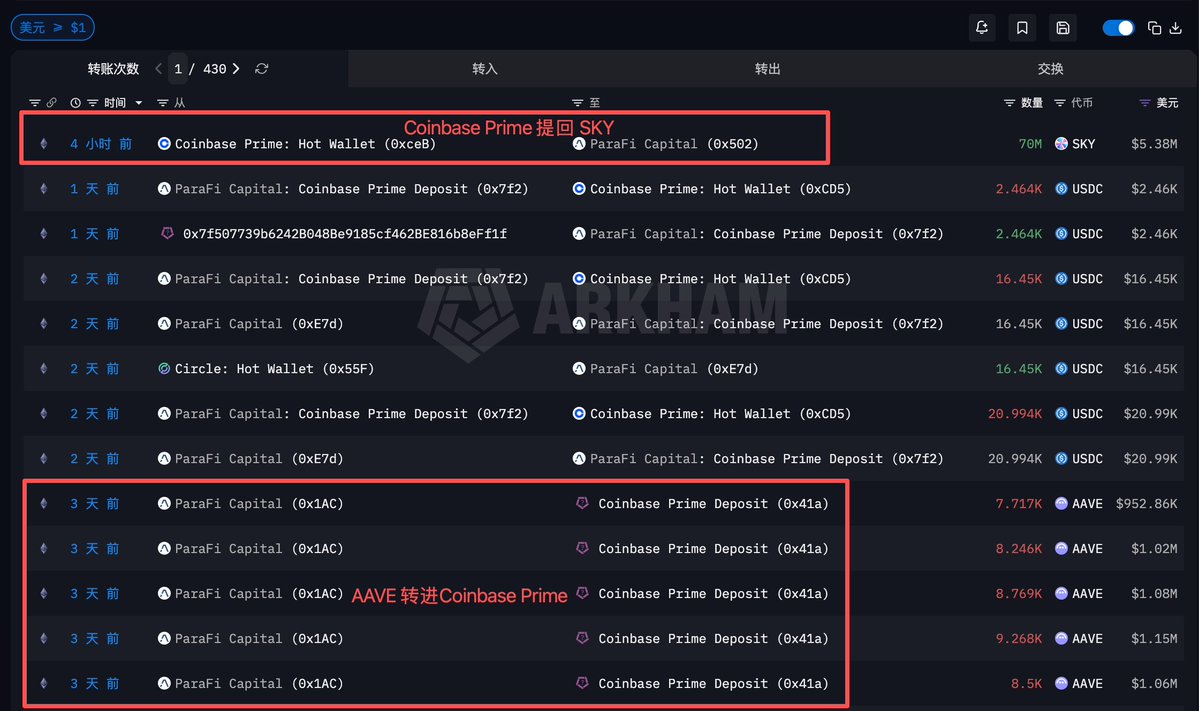Open 3 天 前 time on the 8.5K AAVE row
This screenshot has height=711, width=1199.
coord(95,683)
